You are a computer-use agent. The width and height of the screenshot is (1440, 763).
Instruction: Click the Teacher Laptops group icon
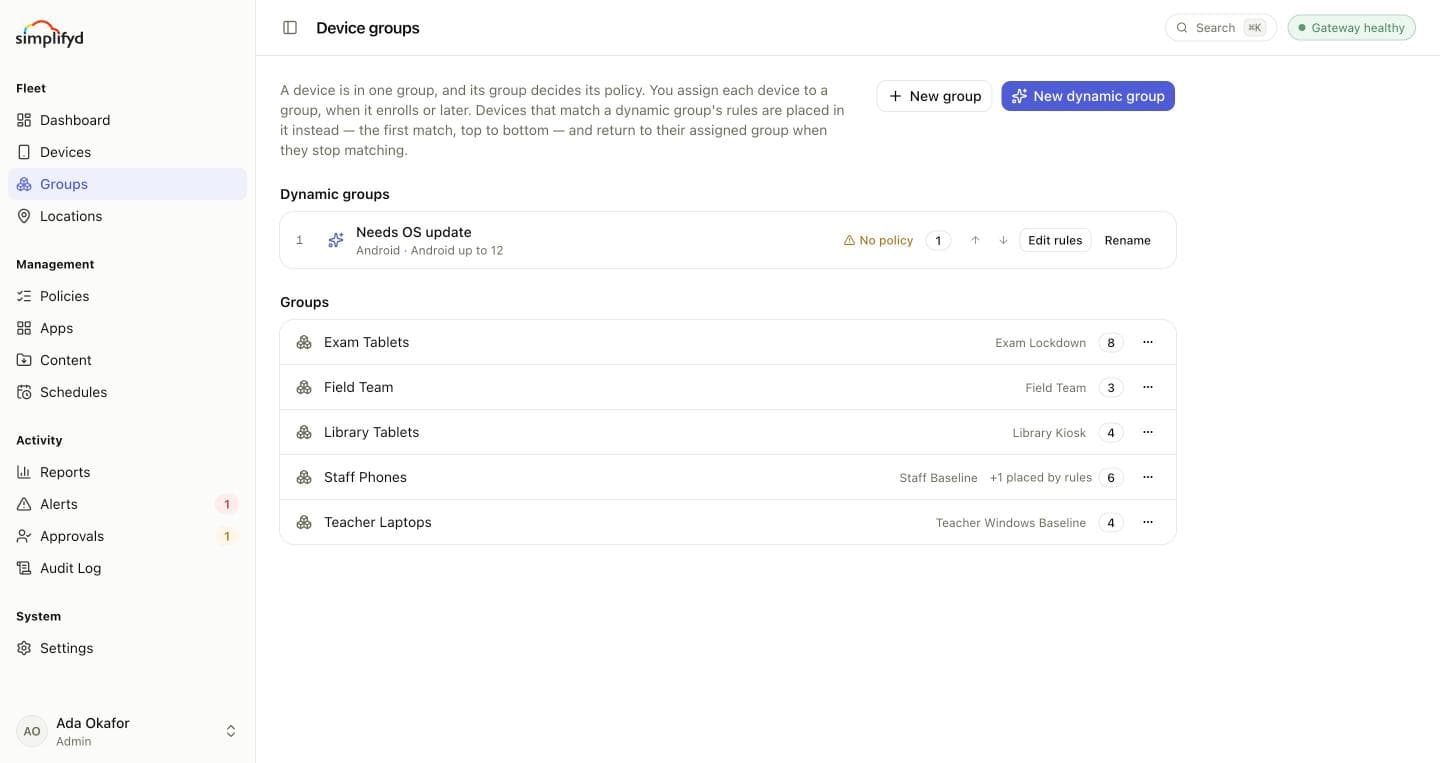pyautogui.click(x=304, y=522)
